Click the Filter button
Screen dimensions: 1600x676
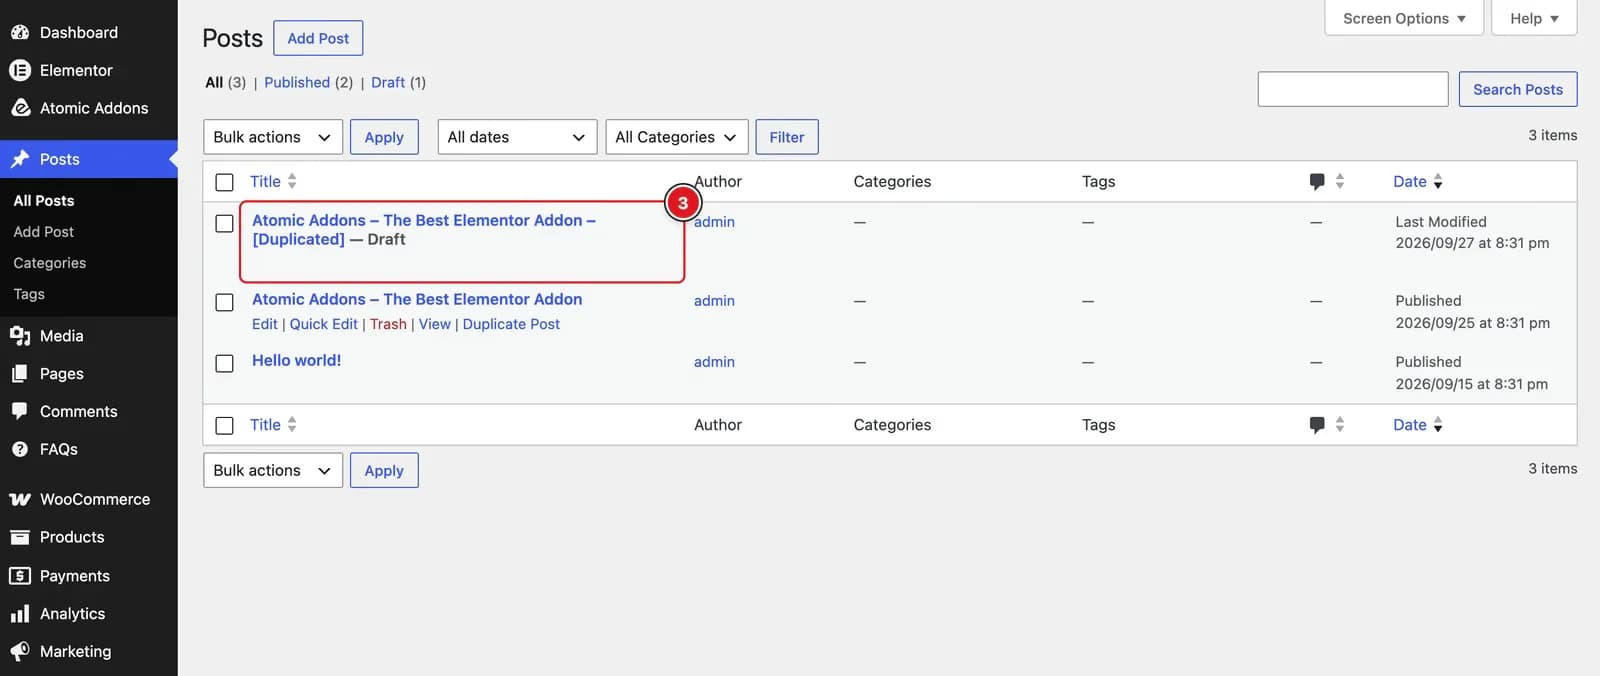(x=787, y=137)
